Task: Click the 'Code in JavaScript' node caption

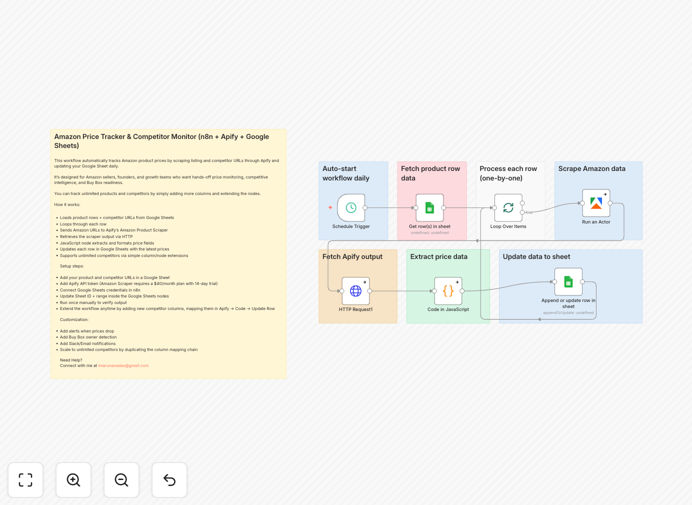Action: 448,309
